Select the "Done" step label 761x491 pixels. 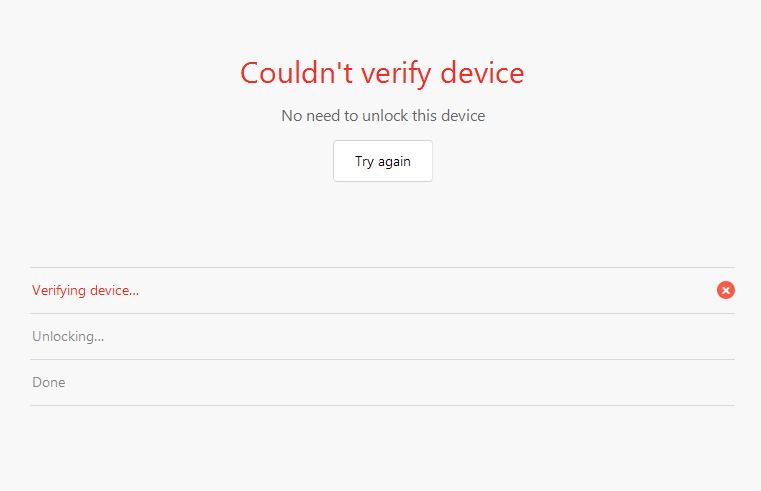click(49, 383)
